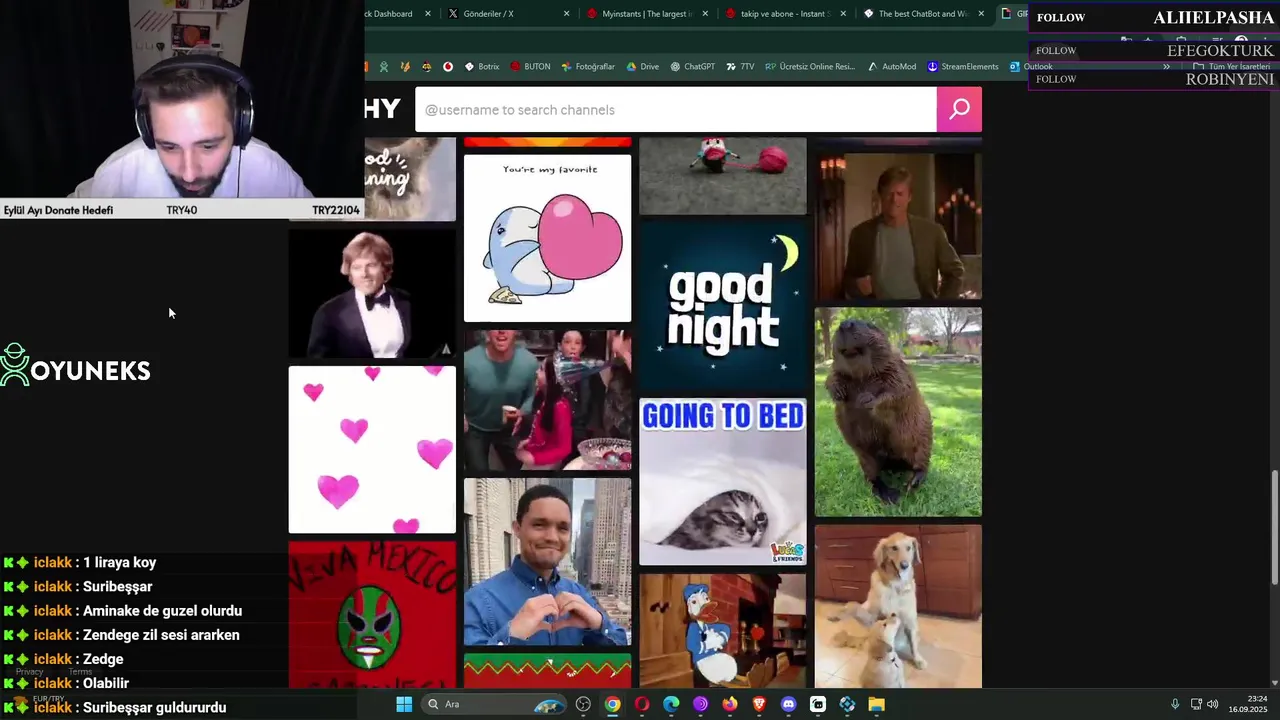This screenshot has height=720, width=1280.
Task: Open the man in tuxedo GIF
Action: (x=372, y=293)
